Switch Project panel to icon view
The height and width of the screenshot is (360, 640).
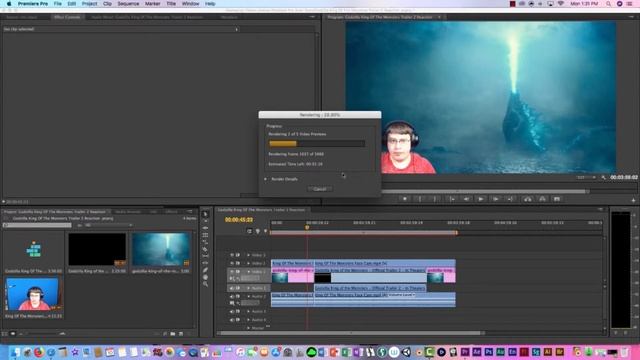tap(13, 334)
